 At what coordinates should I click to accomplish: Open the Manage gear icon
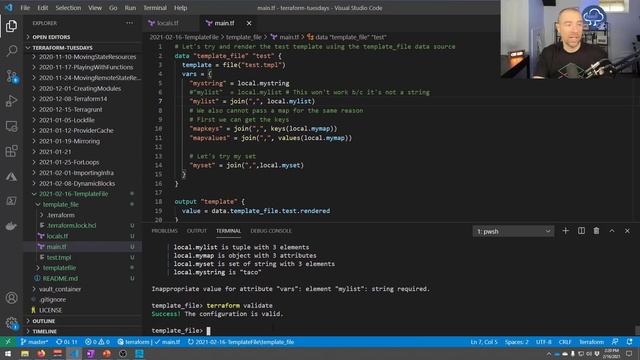click(x=11, y=323)
